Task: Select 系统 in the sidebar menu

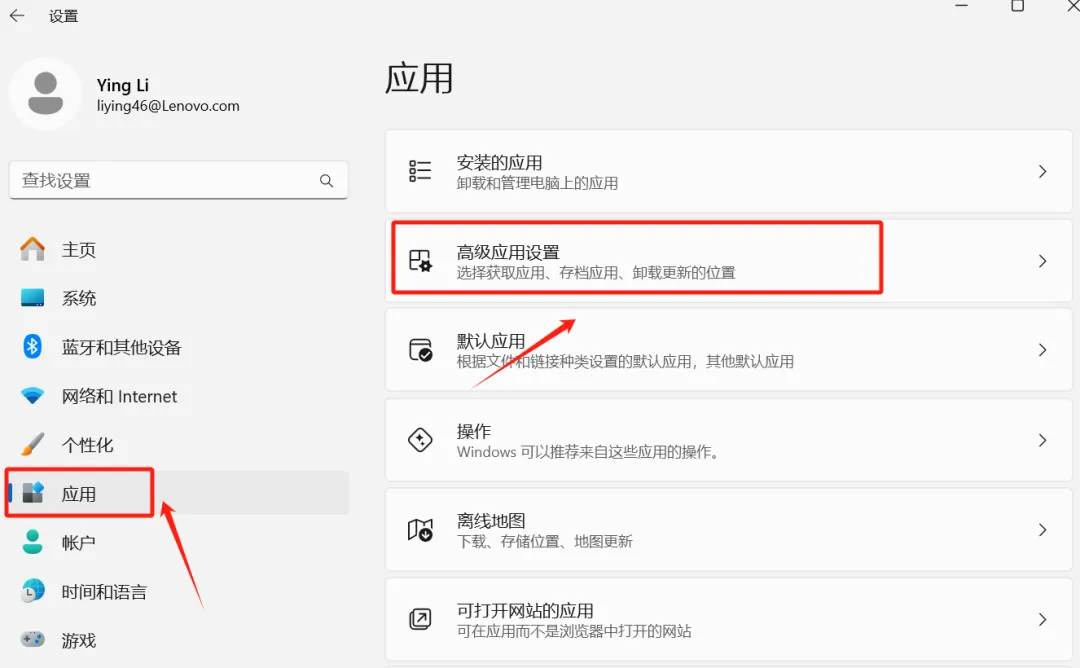Action: 79,298
